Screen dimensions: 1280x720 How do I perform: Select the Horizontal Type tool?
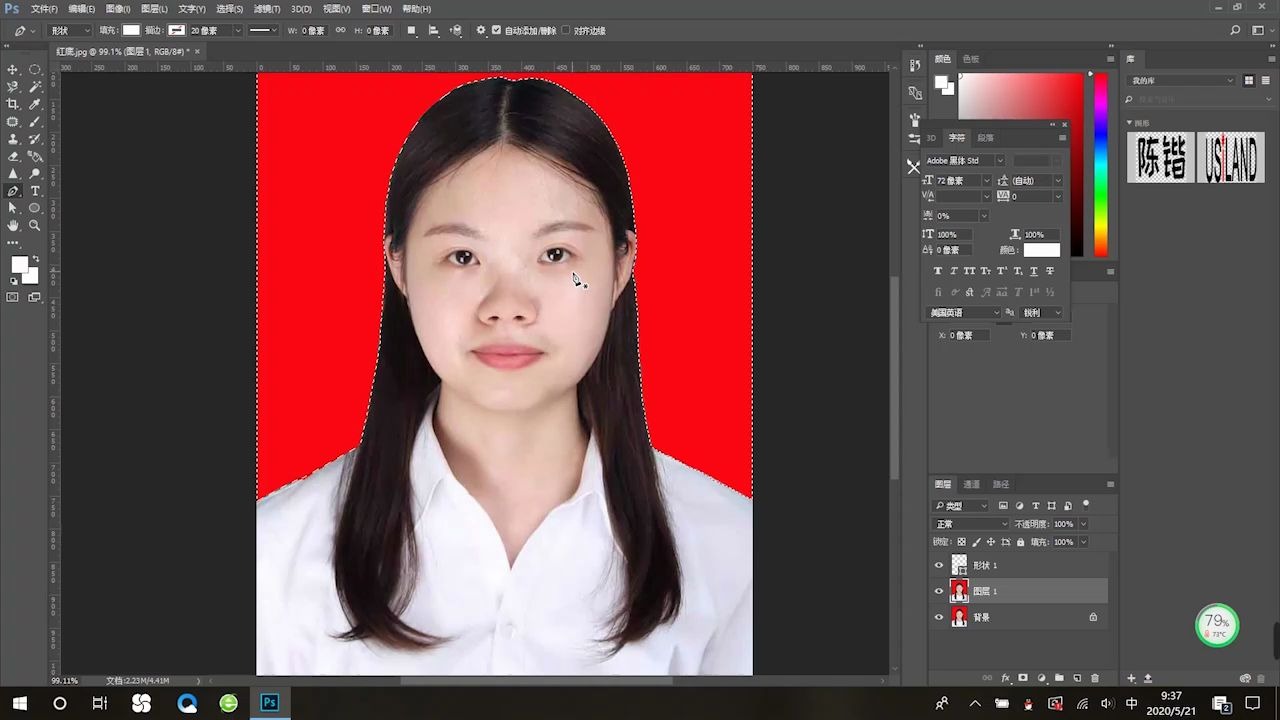click(x=35, y=190)
